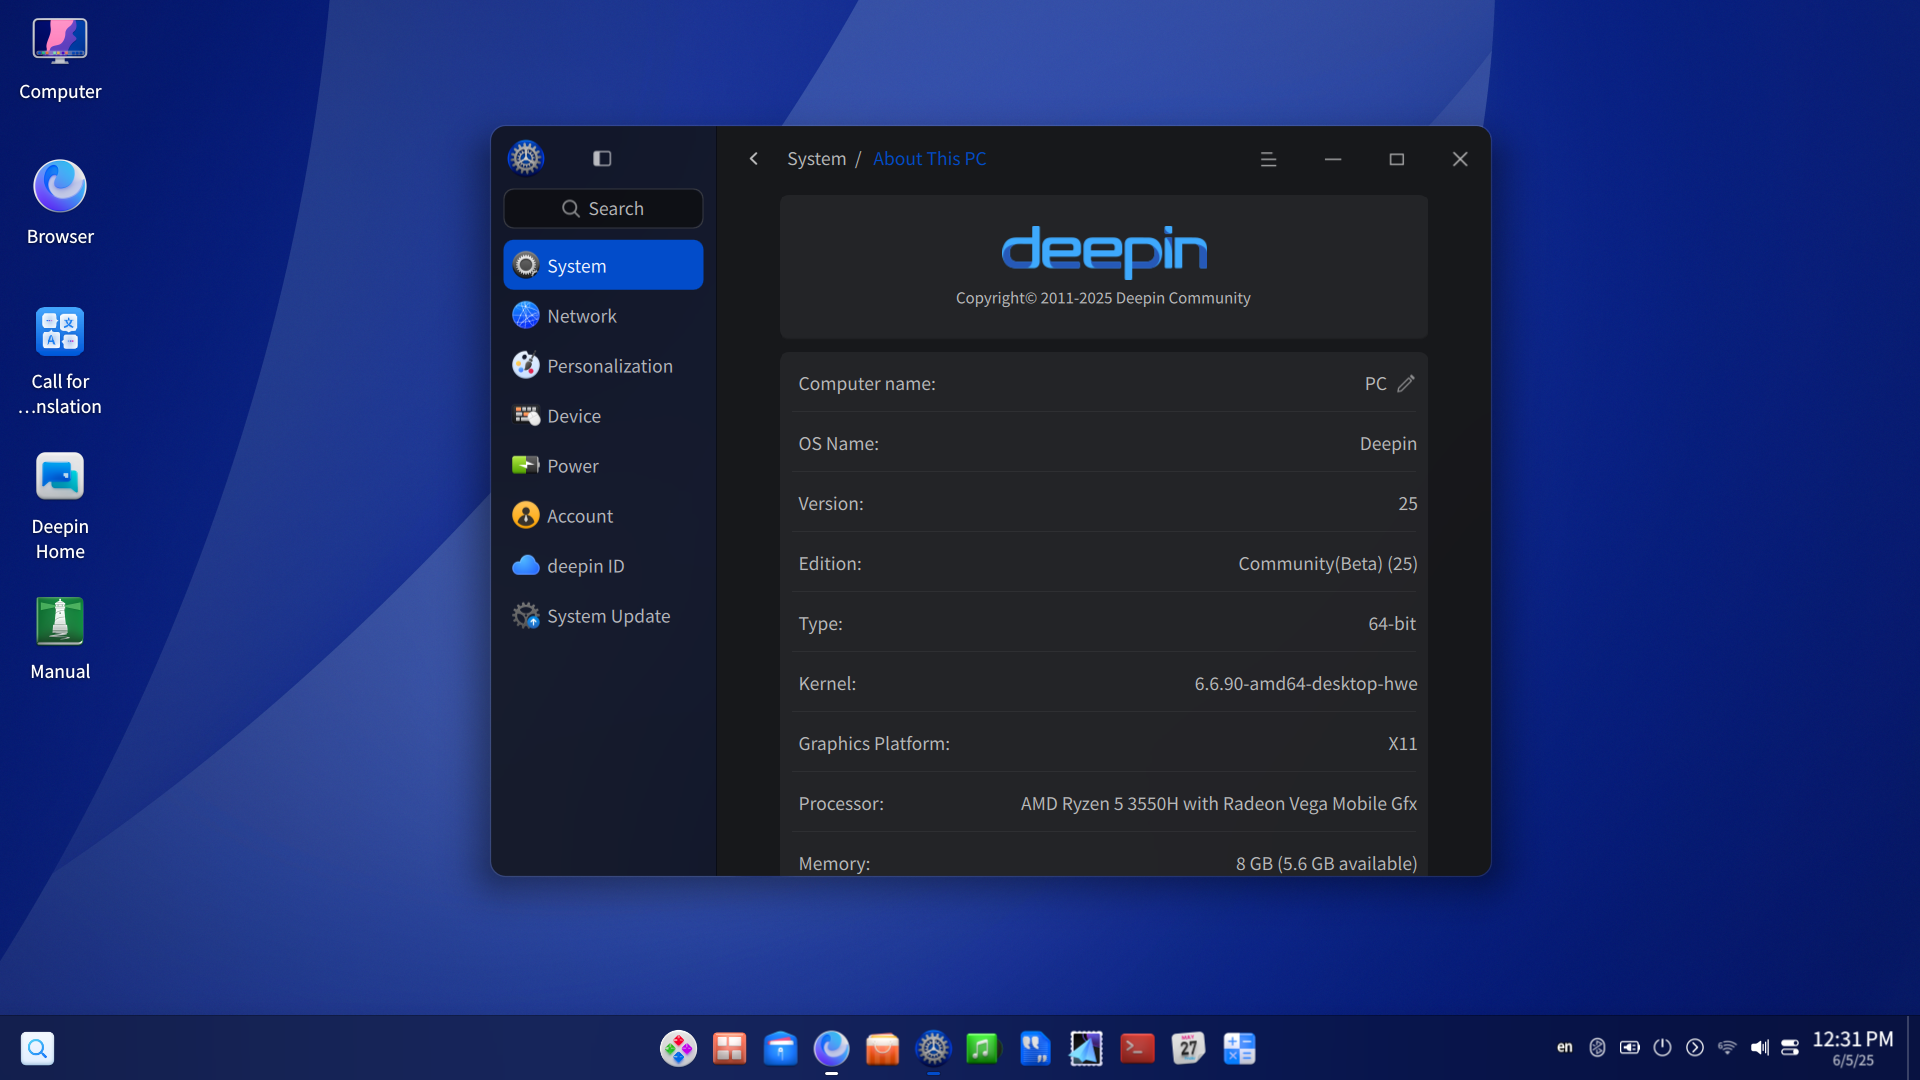The width and height of the screenshot is (1920, 1080).
Task: Click the volume icon in system tray
Action: [1759, 1048]
